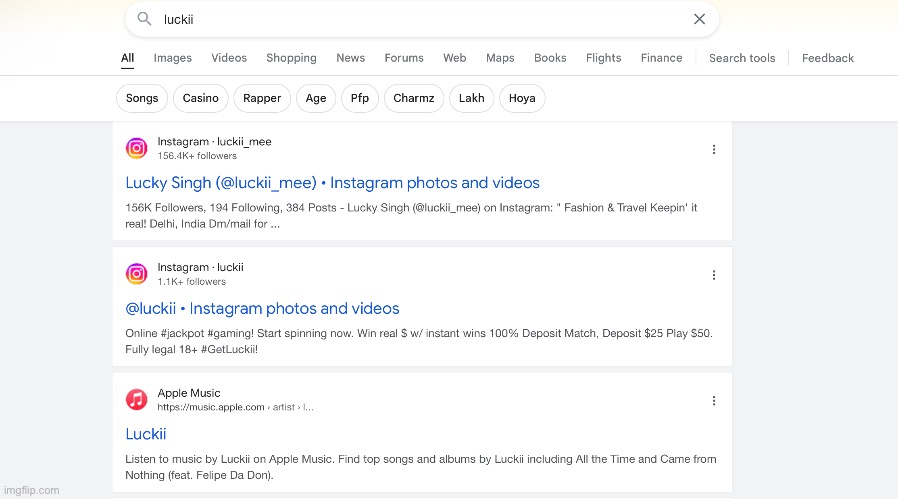
Task: Click 'Instagram · luckii' source text
Action: (x=200, y=267)
